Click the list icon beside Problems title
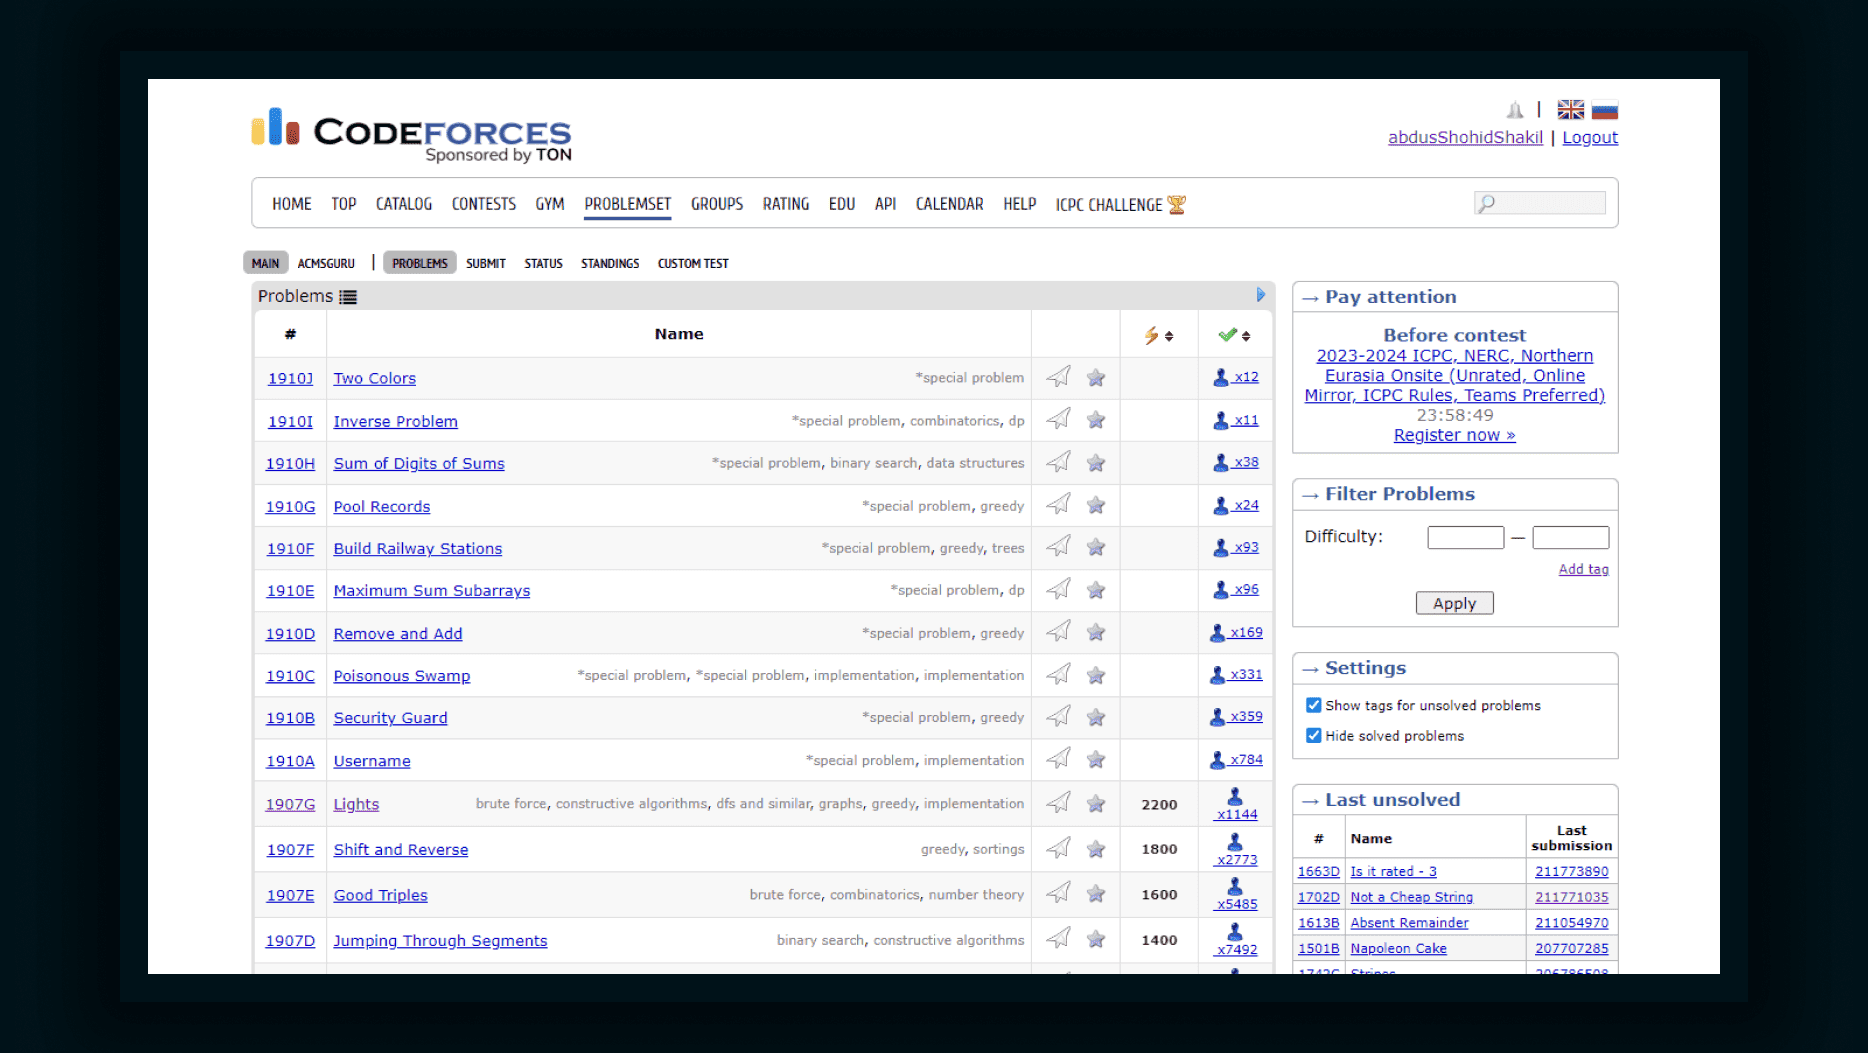1868x1053 pixels. tap(348, 297)
